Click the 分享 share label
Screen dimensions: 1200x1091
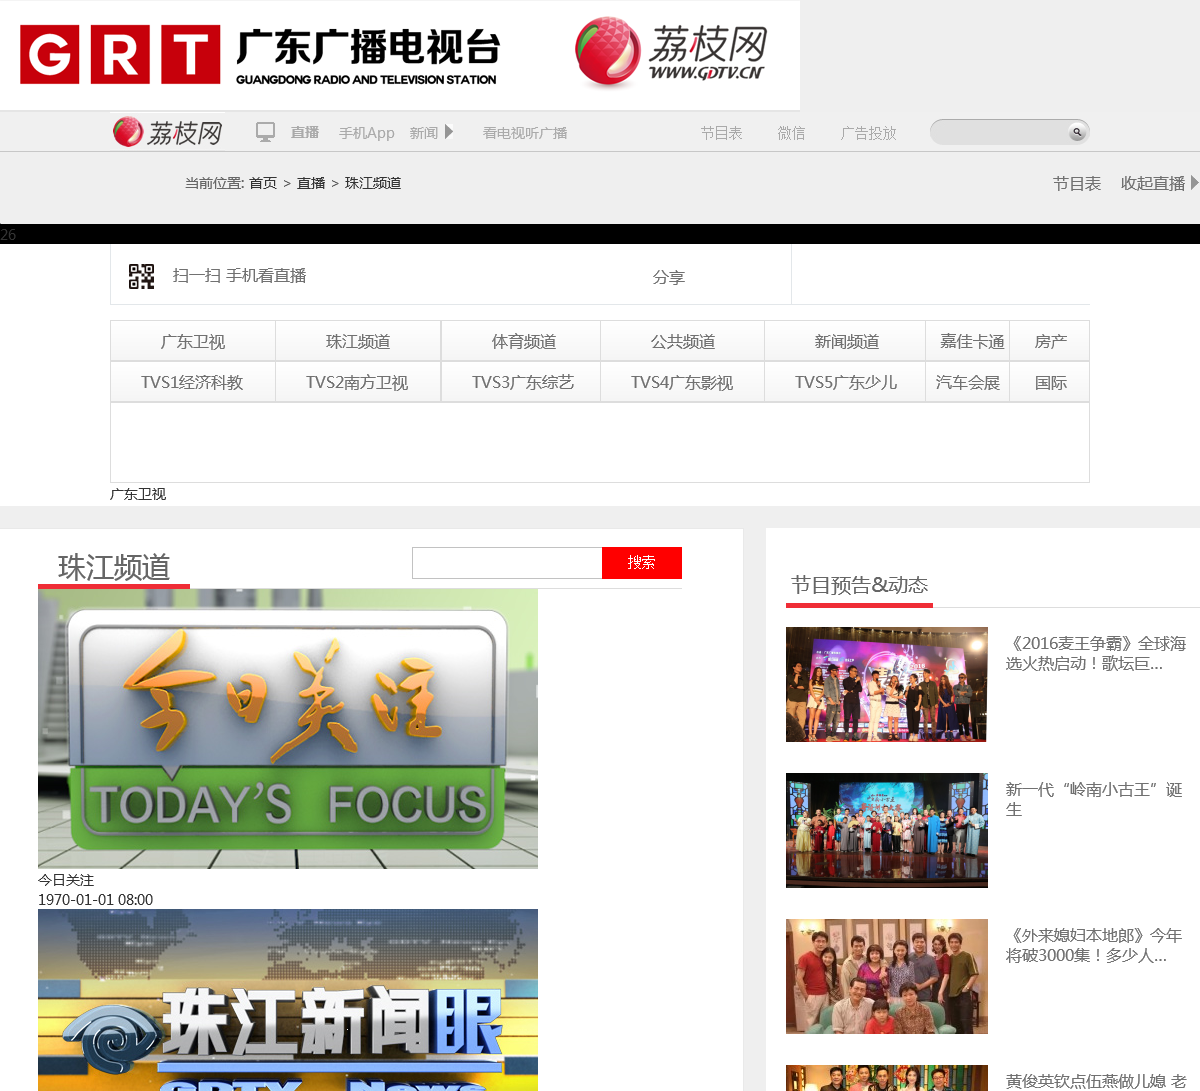tap(669, 277)
